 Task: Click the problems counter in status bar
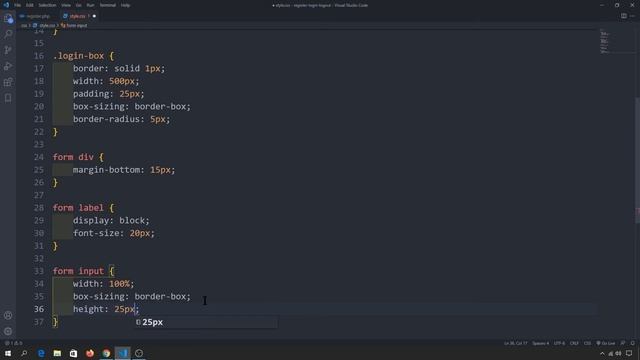[x=14, y=343]
